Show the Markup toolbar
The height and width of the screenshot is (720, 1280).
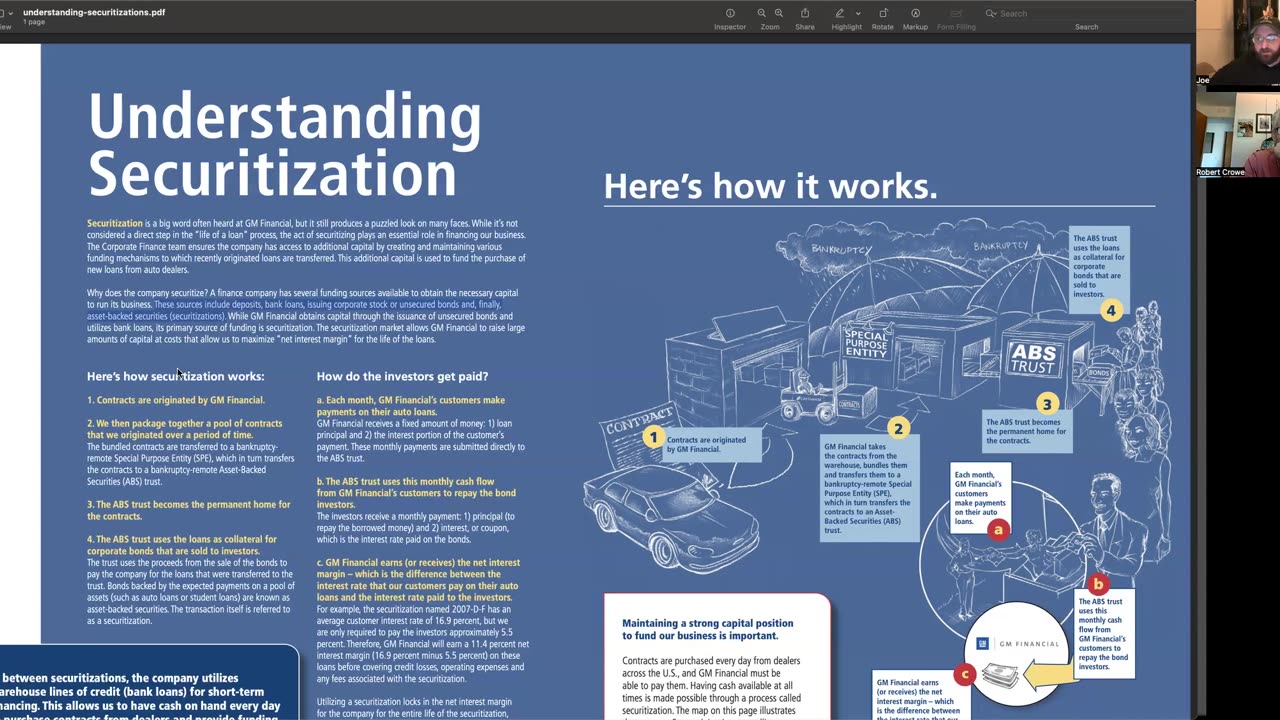click(915, 13)
